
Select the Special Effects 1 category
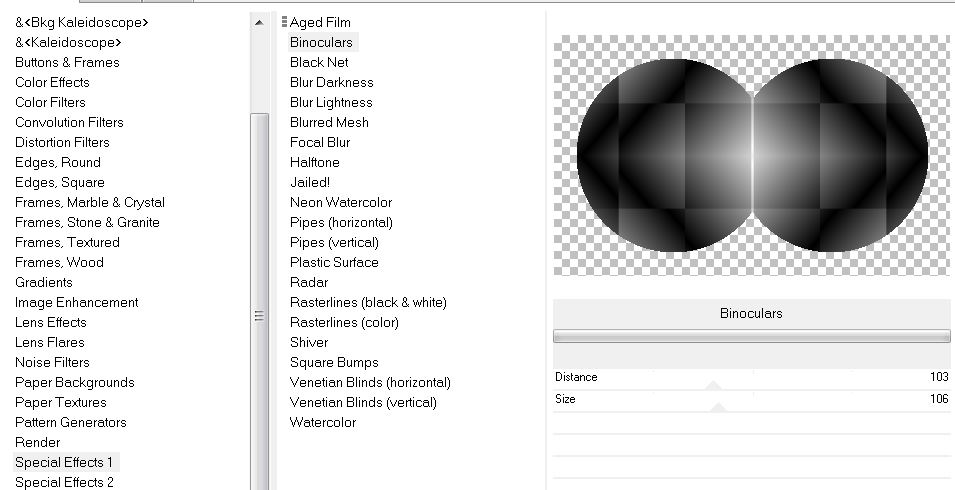[64, 463]
